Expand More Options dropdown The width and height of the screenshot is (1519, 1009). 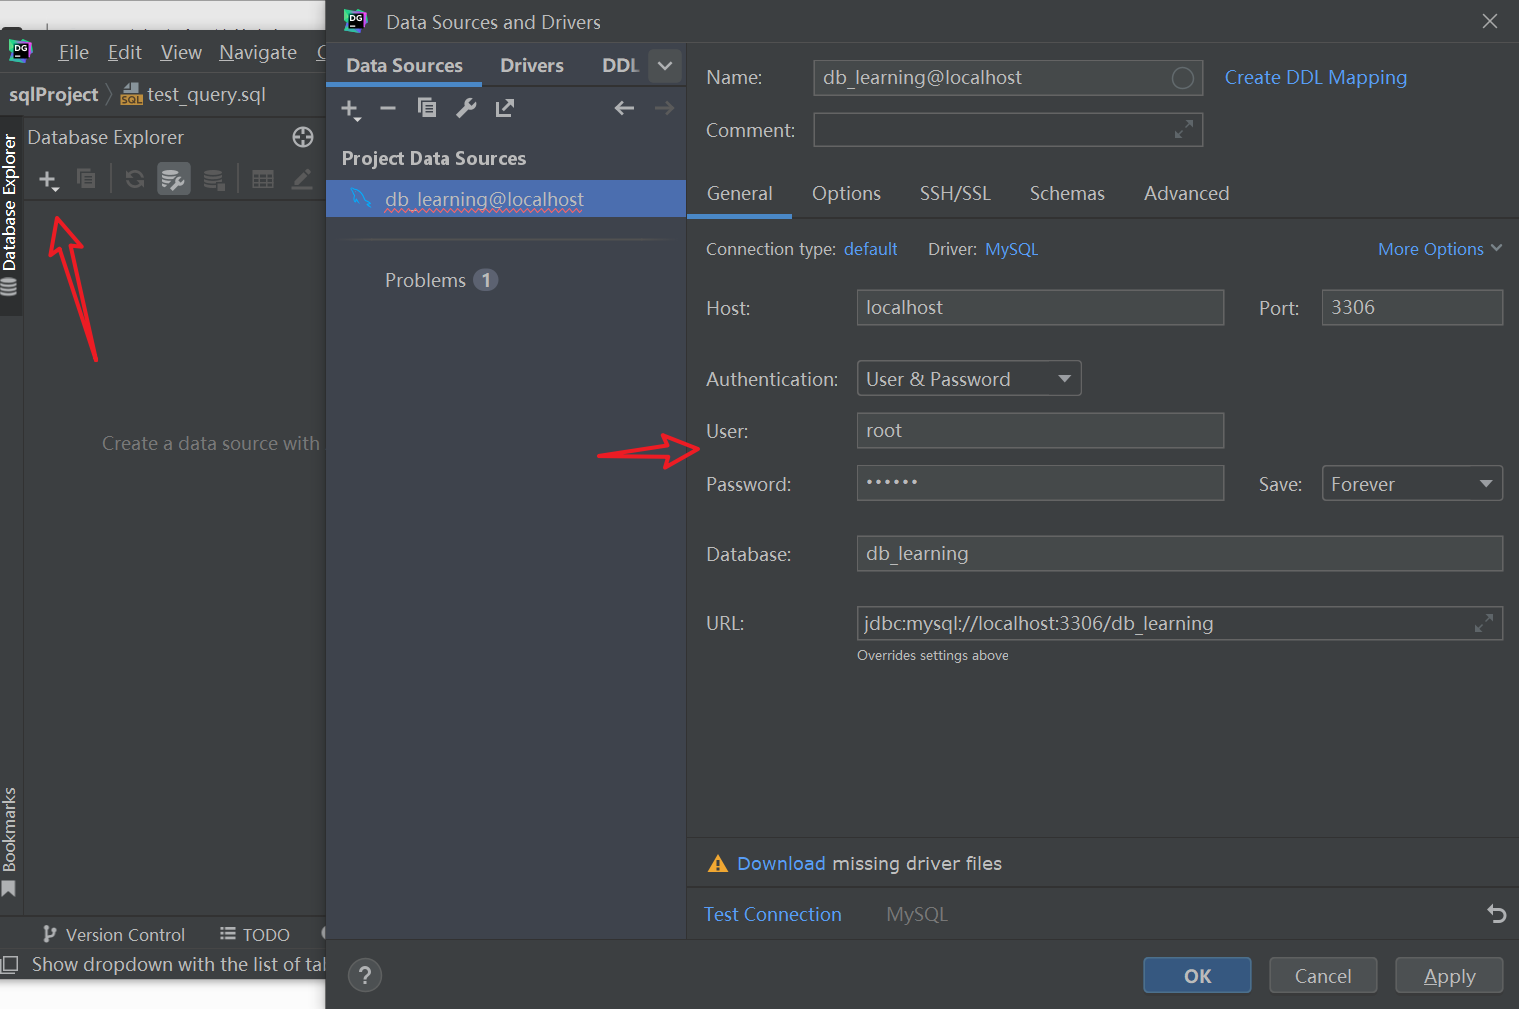click(x=1440, y=249)
